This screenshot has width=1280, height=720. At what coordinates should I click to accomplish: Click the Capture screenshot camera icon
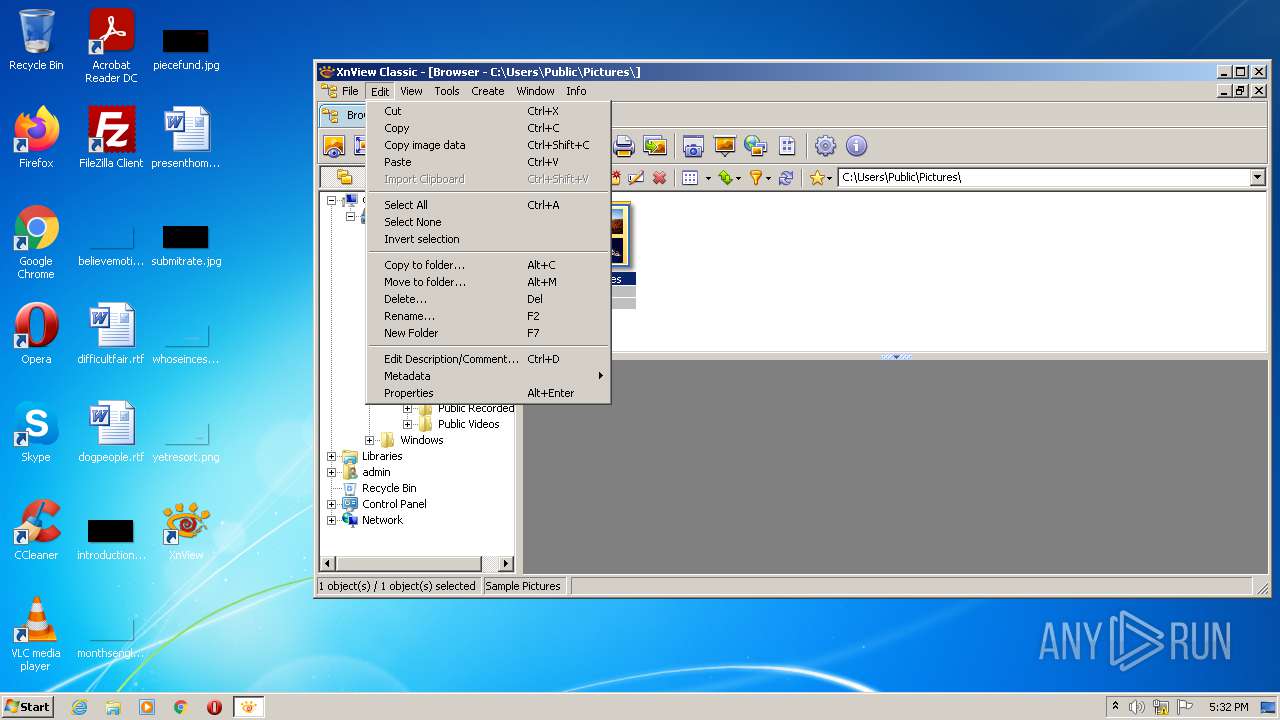[693, 146]
